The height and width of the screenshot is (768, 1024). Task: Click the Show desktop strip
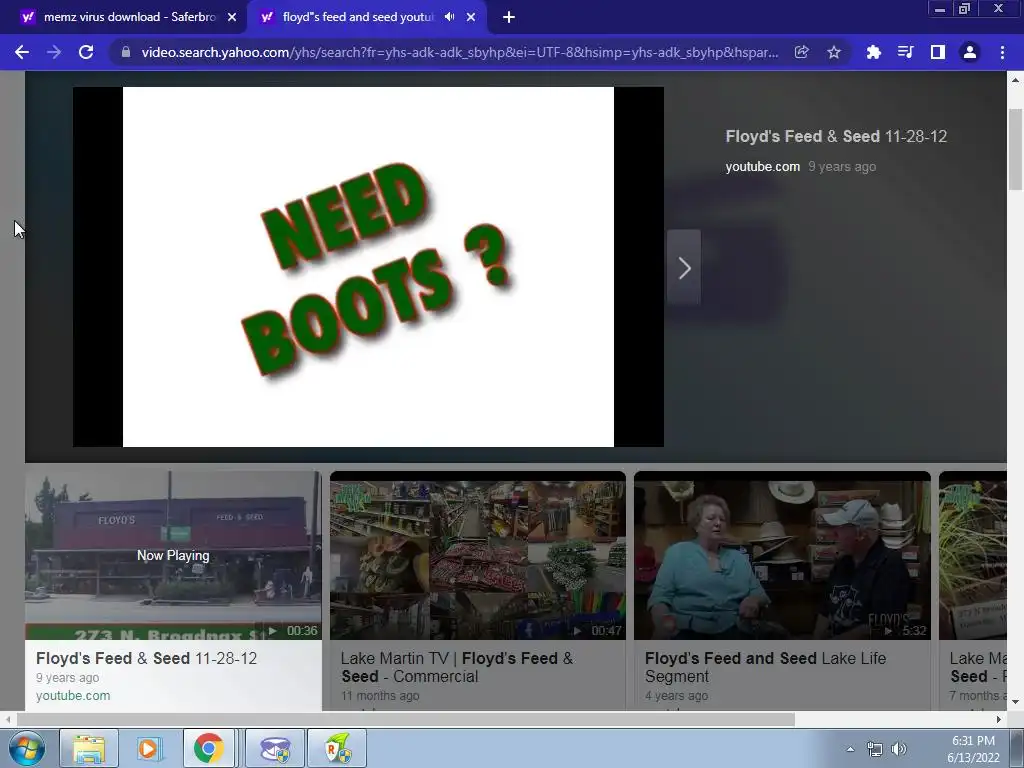pyautogui.click(x=1017, y=748)
